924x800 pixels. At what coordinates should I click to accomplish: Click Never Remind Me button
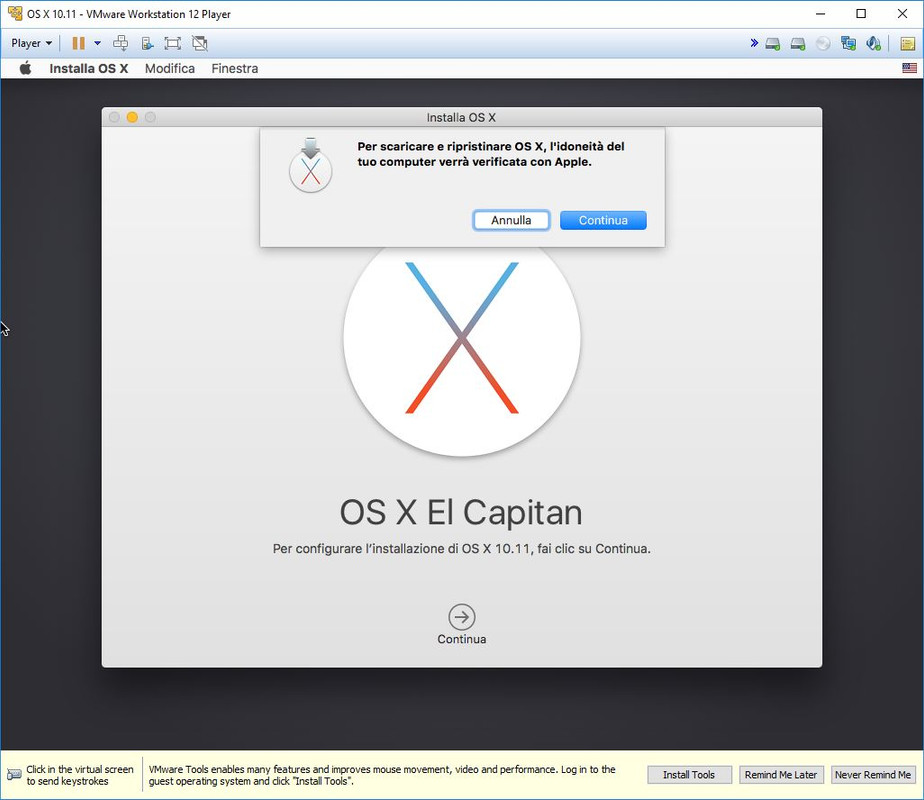(873, 775)
